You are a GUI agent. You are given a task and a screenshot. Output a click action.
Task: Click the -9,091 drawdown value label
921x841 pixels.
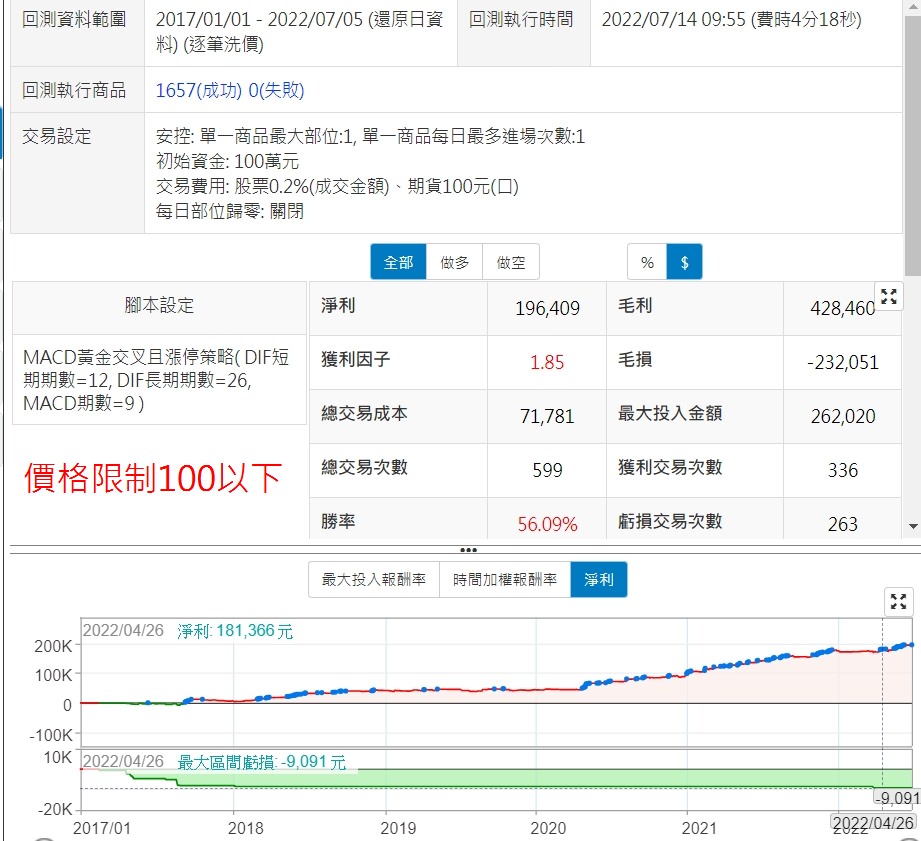click(895, 798)
